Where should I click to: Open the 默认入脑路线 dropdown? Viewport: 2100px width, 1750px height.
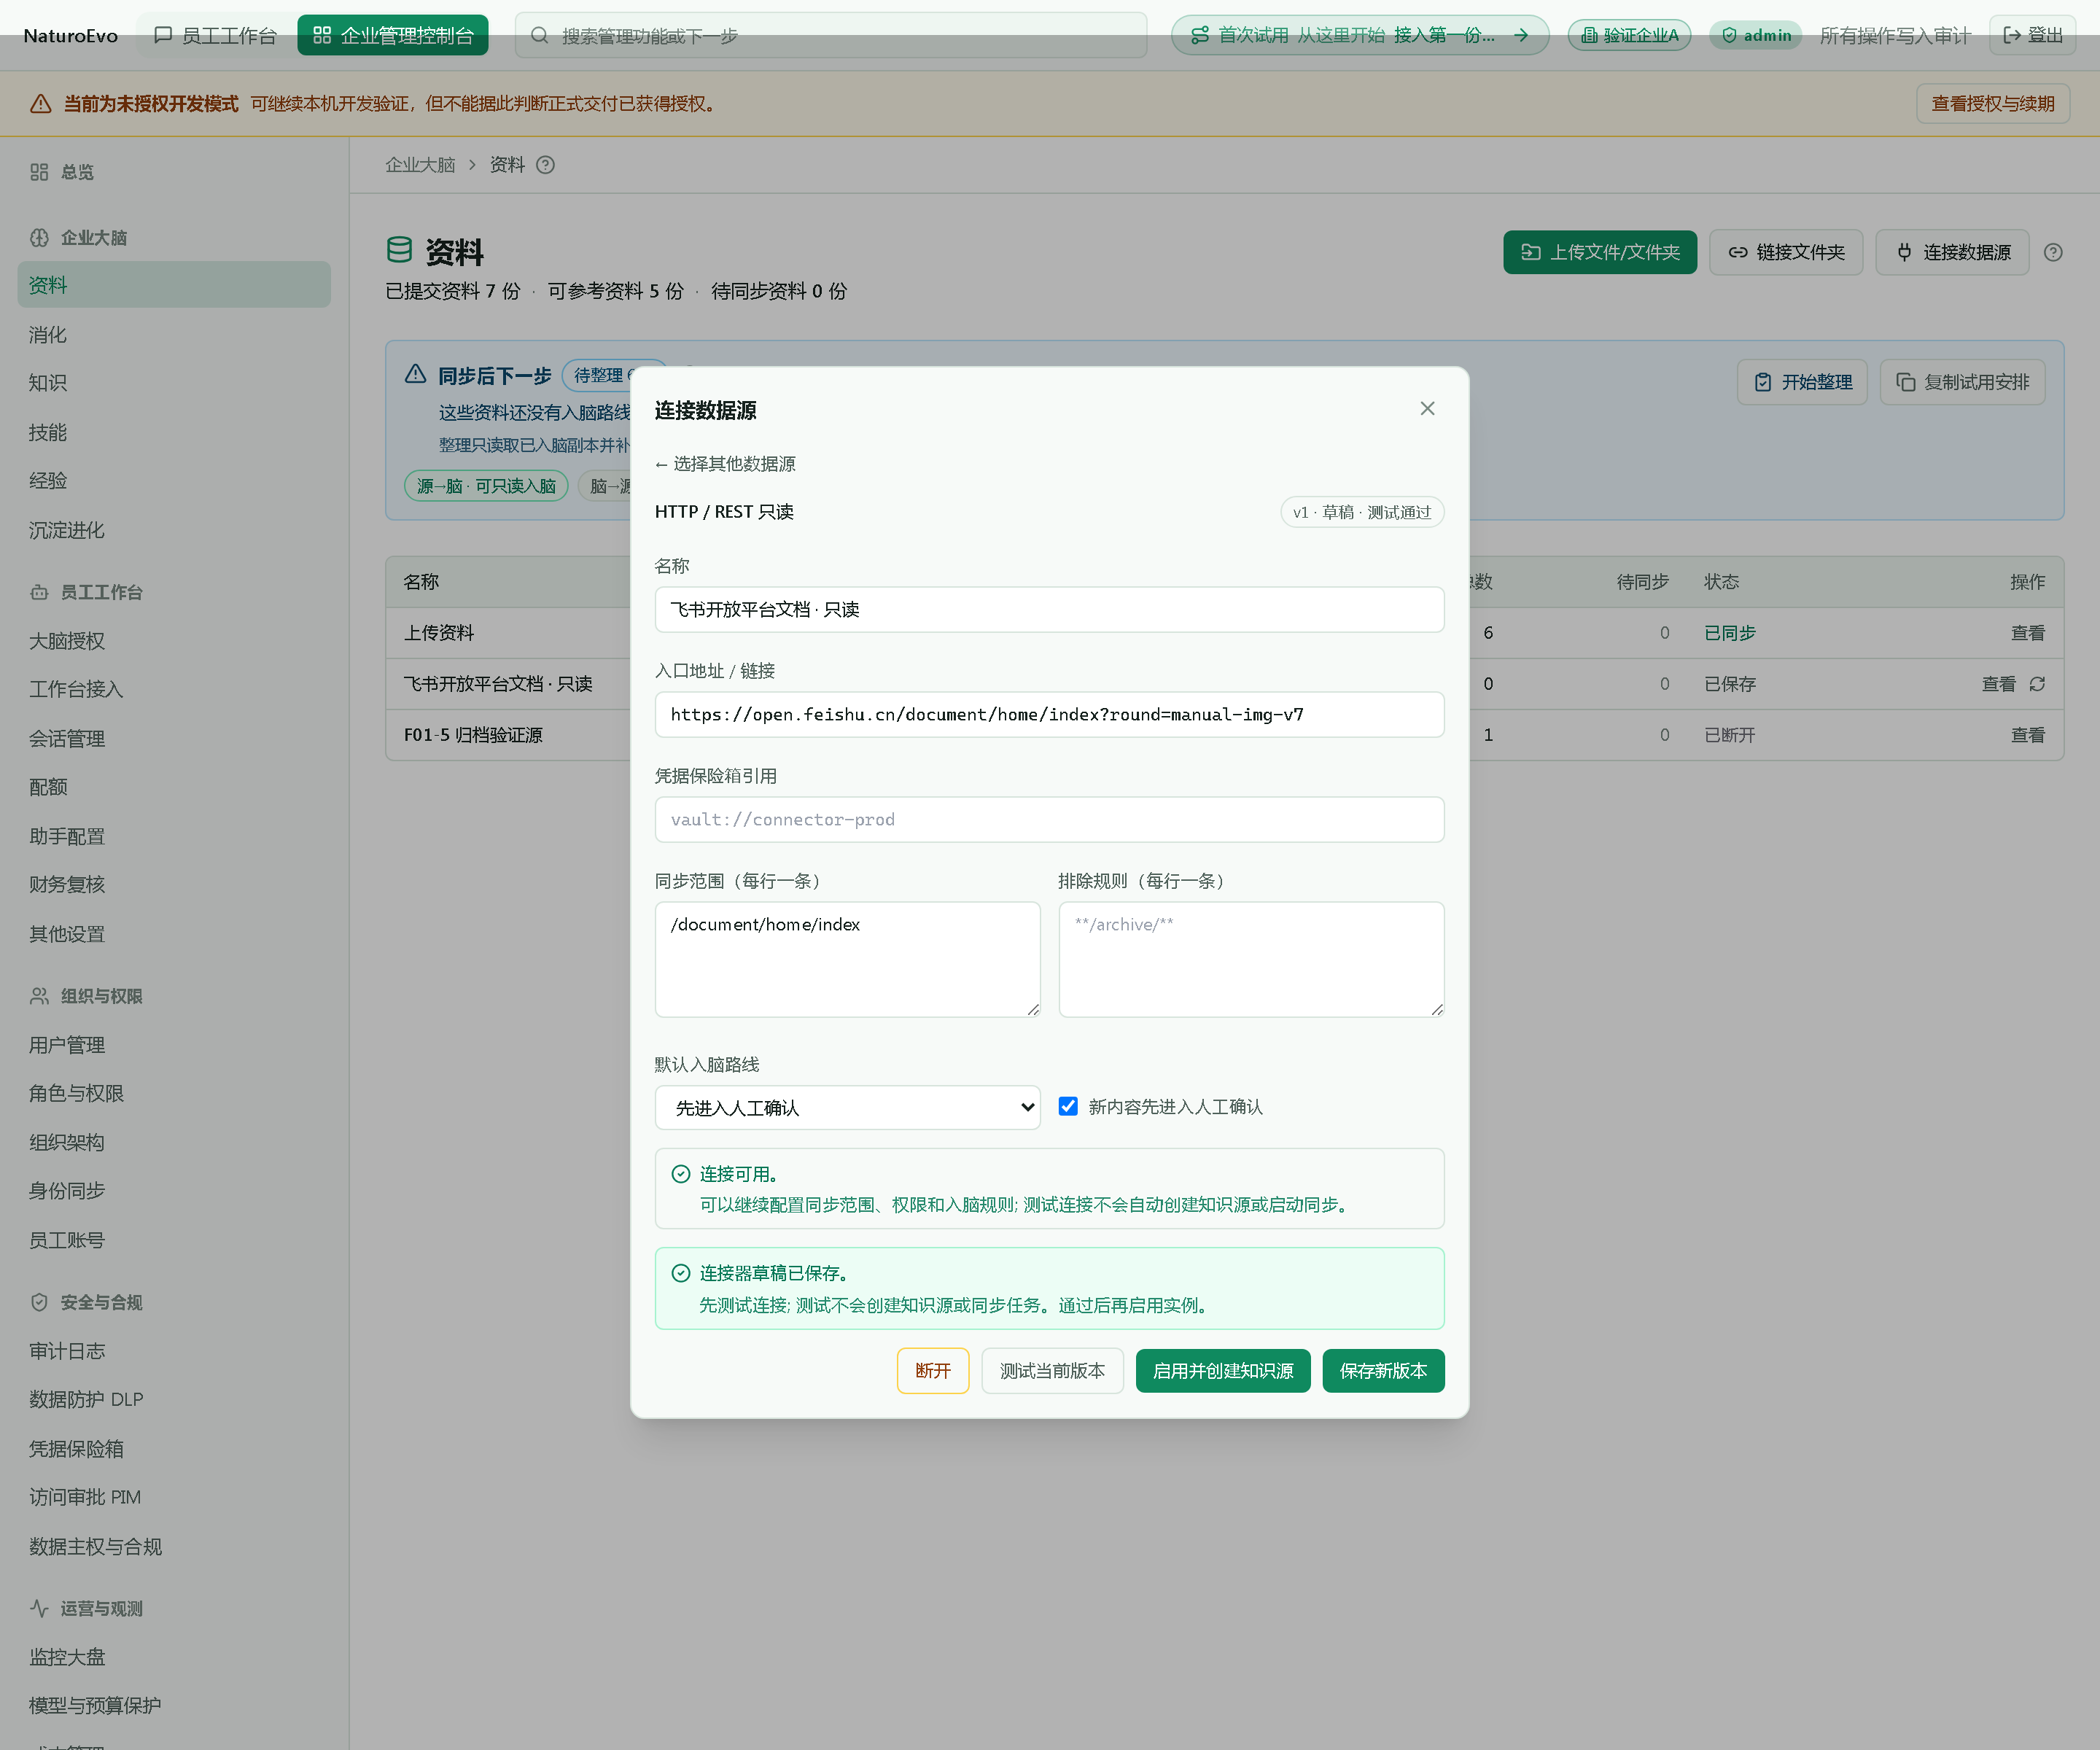pyautogui.click(x=847, y=1107)
